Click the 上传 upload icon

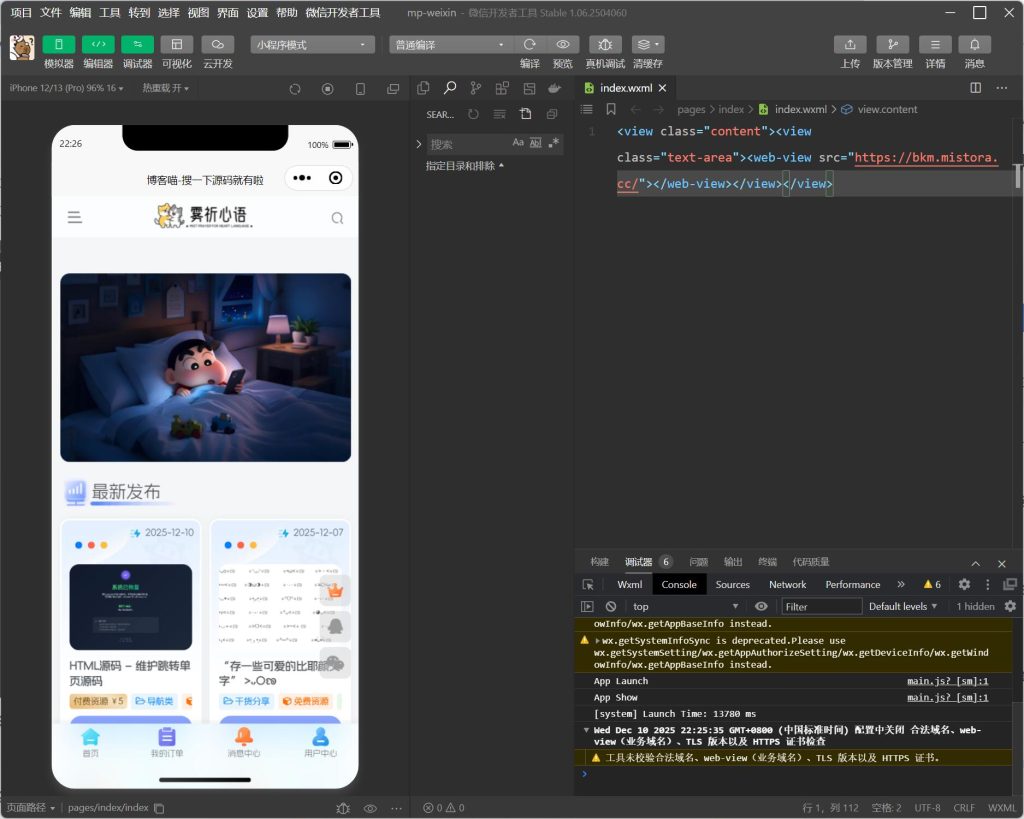[x=849, y=44]
